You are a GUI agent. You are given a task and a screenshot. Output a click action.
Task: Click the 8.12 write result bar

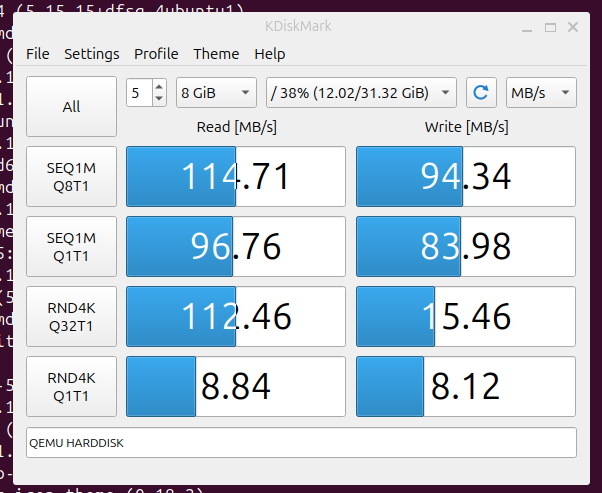click(466, 386)
